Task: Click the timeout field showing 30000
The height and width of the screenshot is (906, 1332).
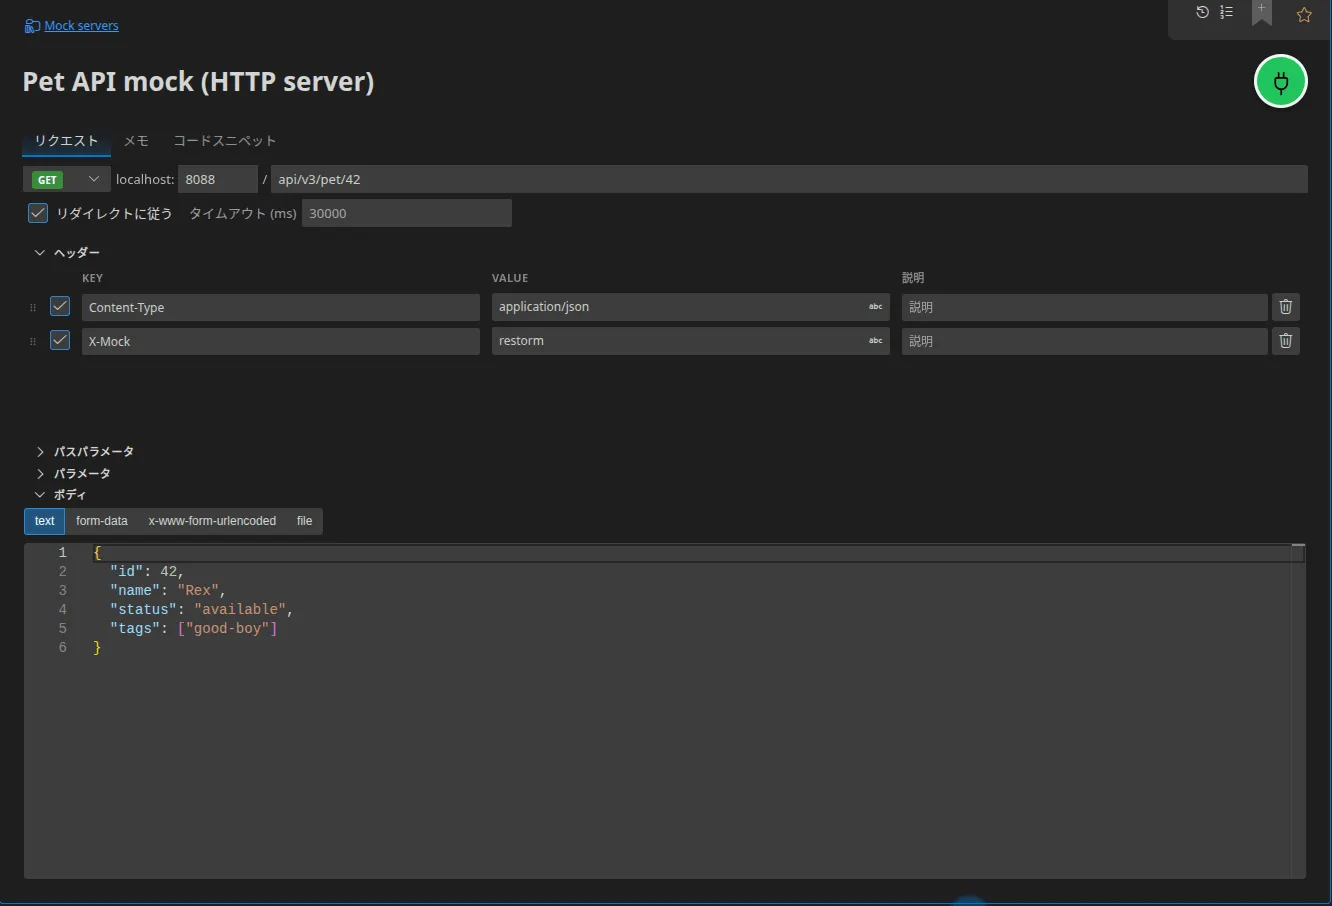Action: tap(407, 213)
